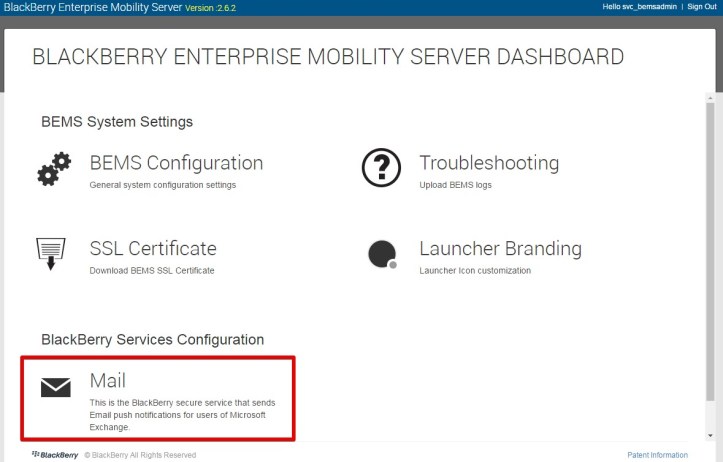Click the SSL Certificate download icon
723x462 pixels.
(x=51, y=252)
